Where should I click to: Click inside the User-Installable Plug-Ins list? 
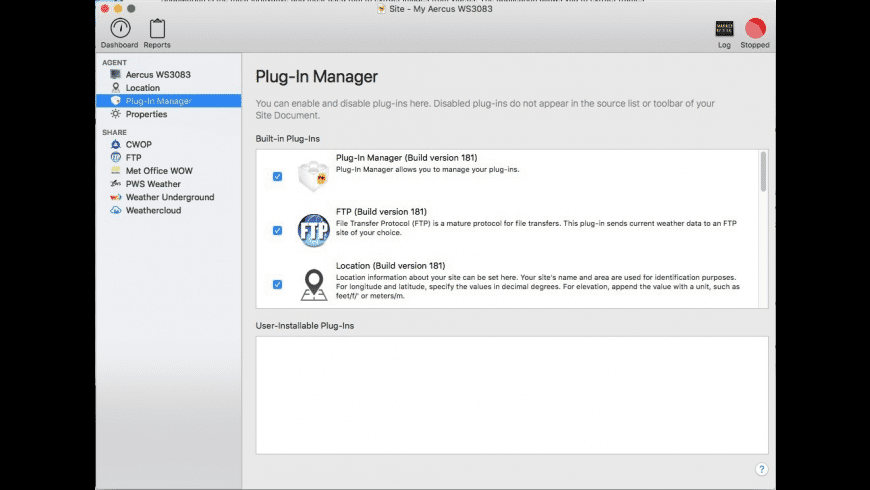click(511, 394)
